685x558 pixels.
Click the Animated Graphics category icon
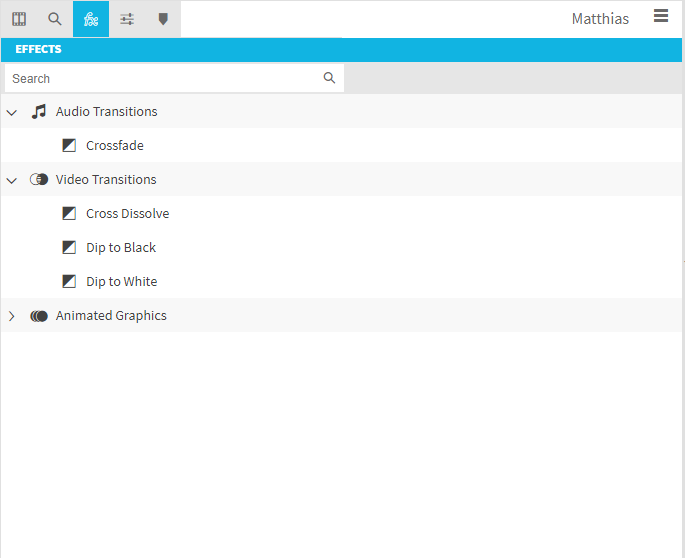[x=39, y=316]
